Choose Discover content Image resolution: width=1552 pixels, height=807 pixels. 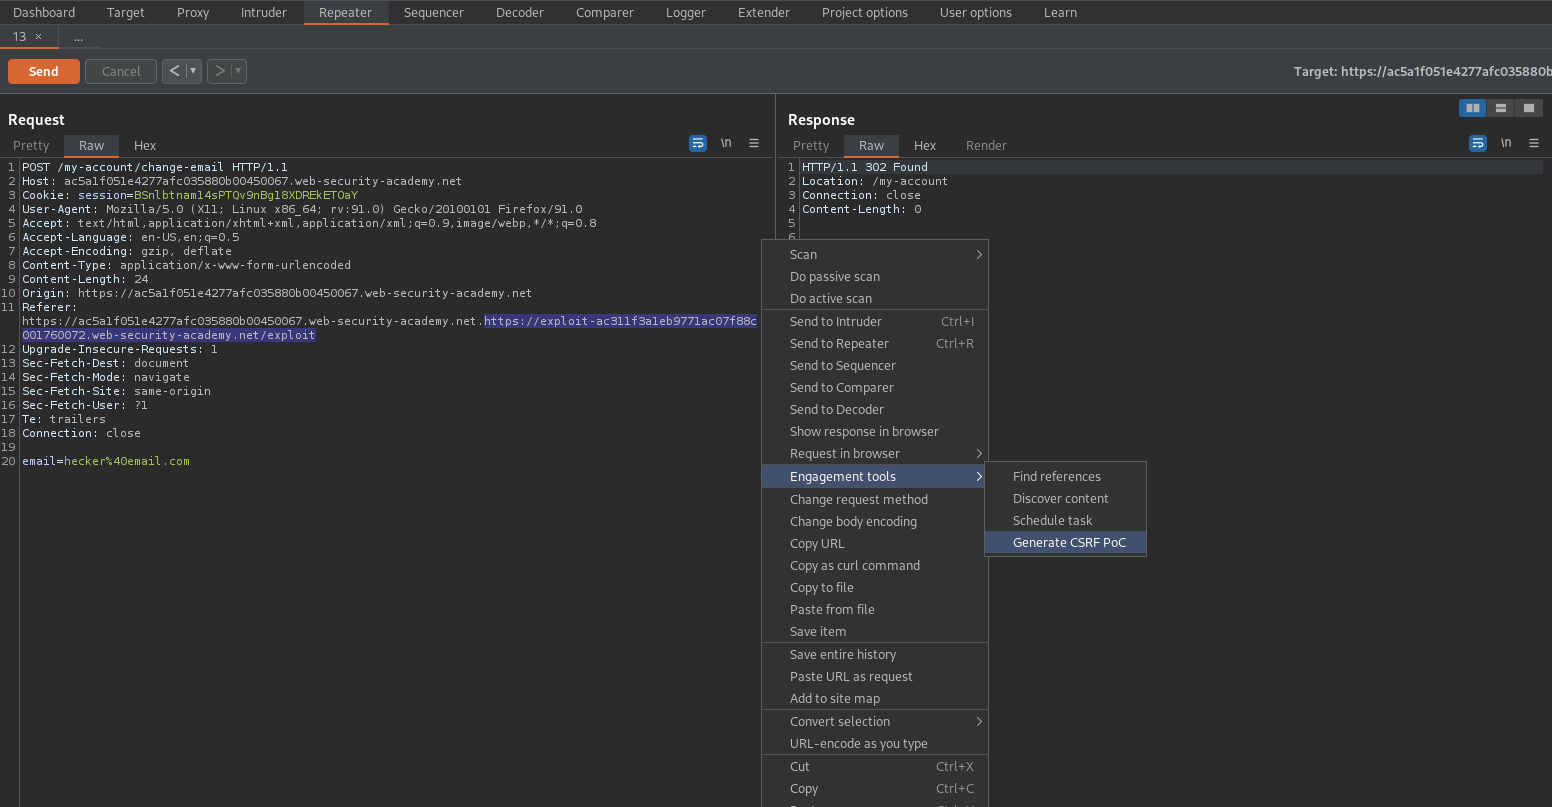(x=1065, y=499)
